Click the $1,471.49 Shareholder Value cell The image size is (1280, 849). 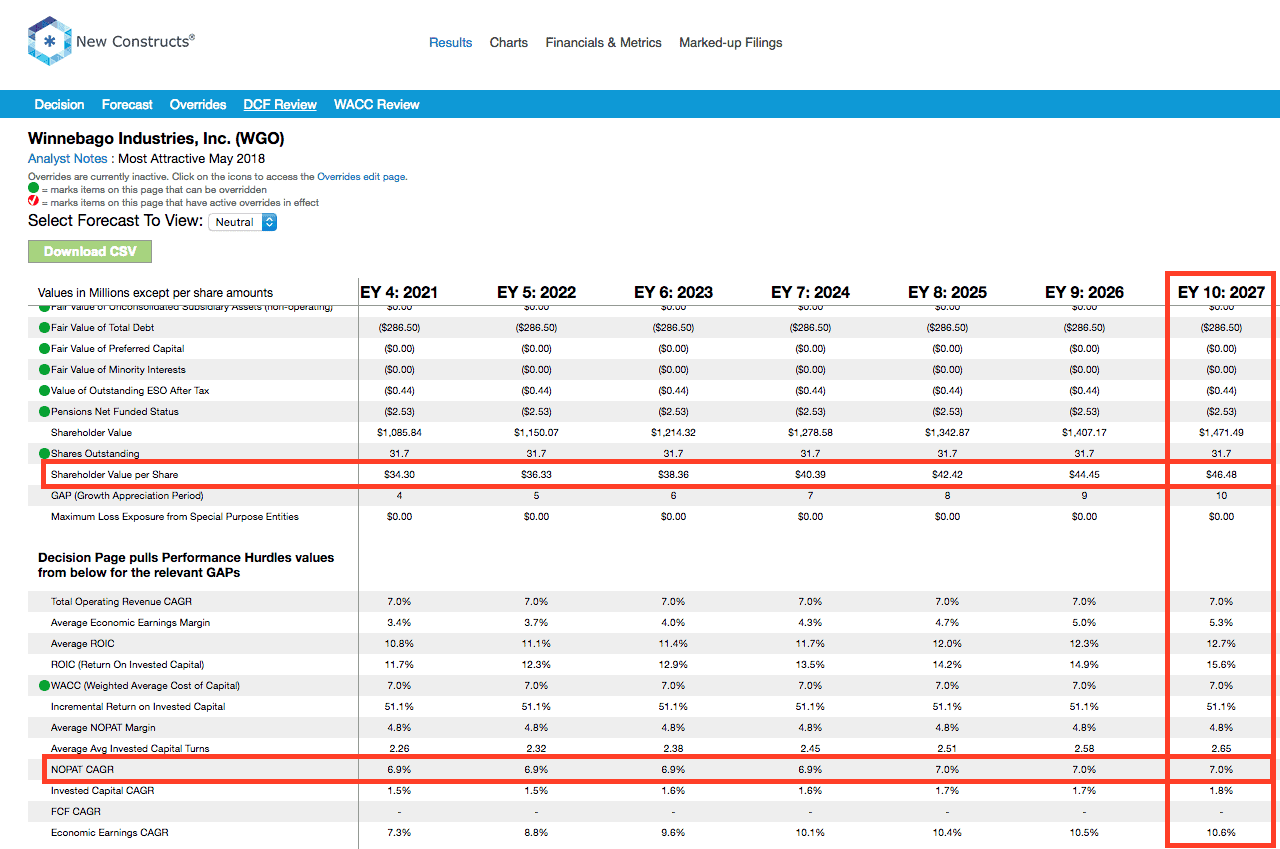click(1221, 433)
